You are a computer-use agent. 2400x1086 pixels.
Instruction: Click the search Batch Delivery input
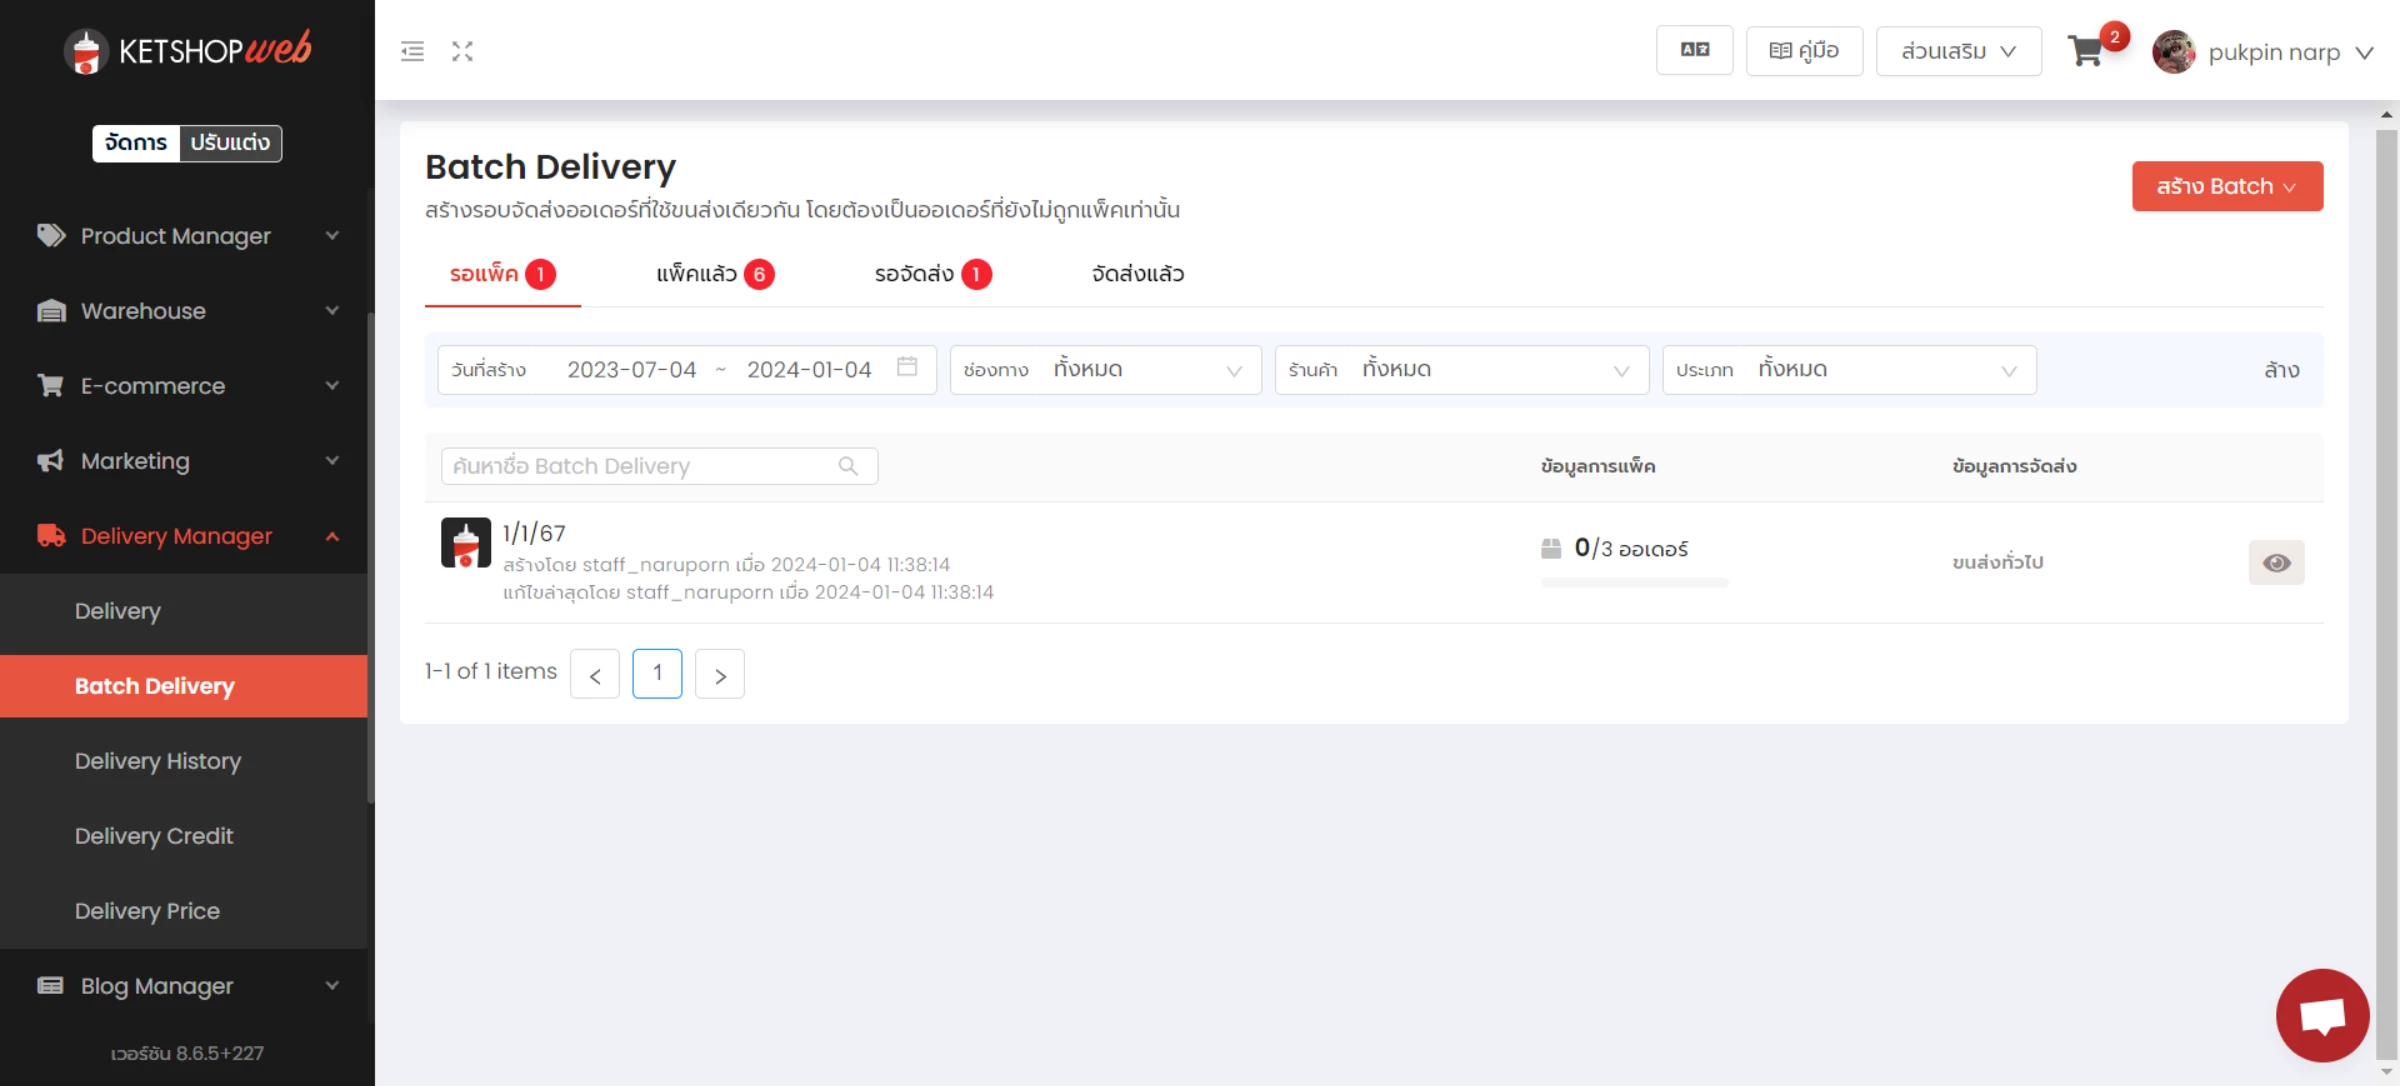coord(659,466)
